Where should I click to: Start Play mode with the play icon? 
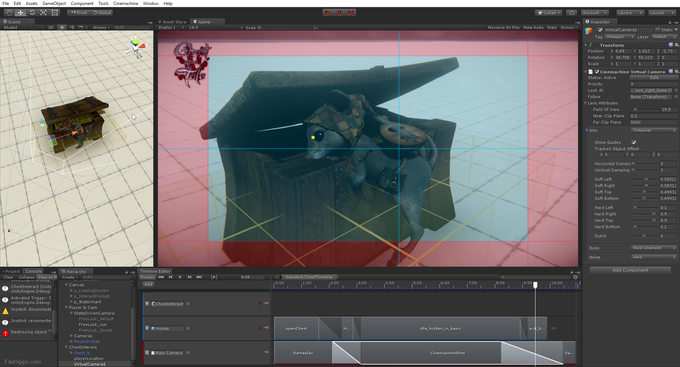tap(328, 13)
